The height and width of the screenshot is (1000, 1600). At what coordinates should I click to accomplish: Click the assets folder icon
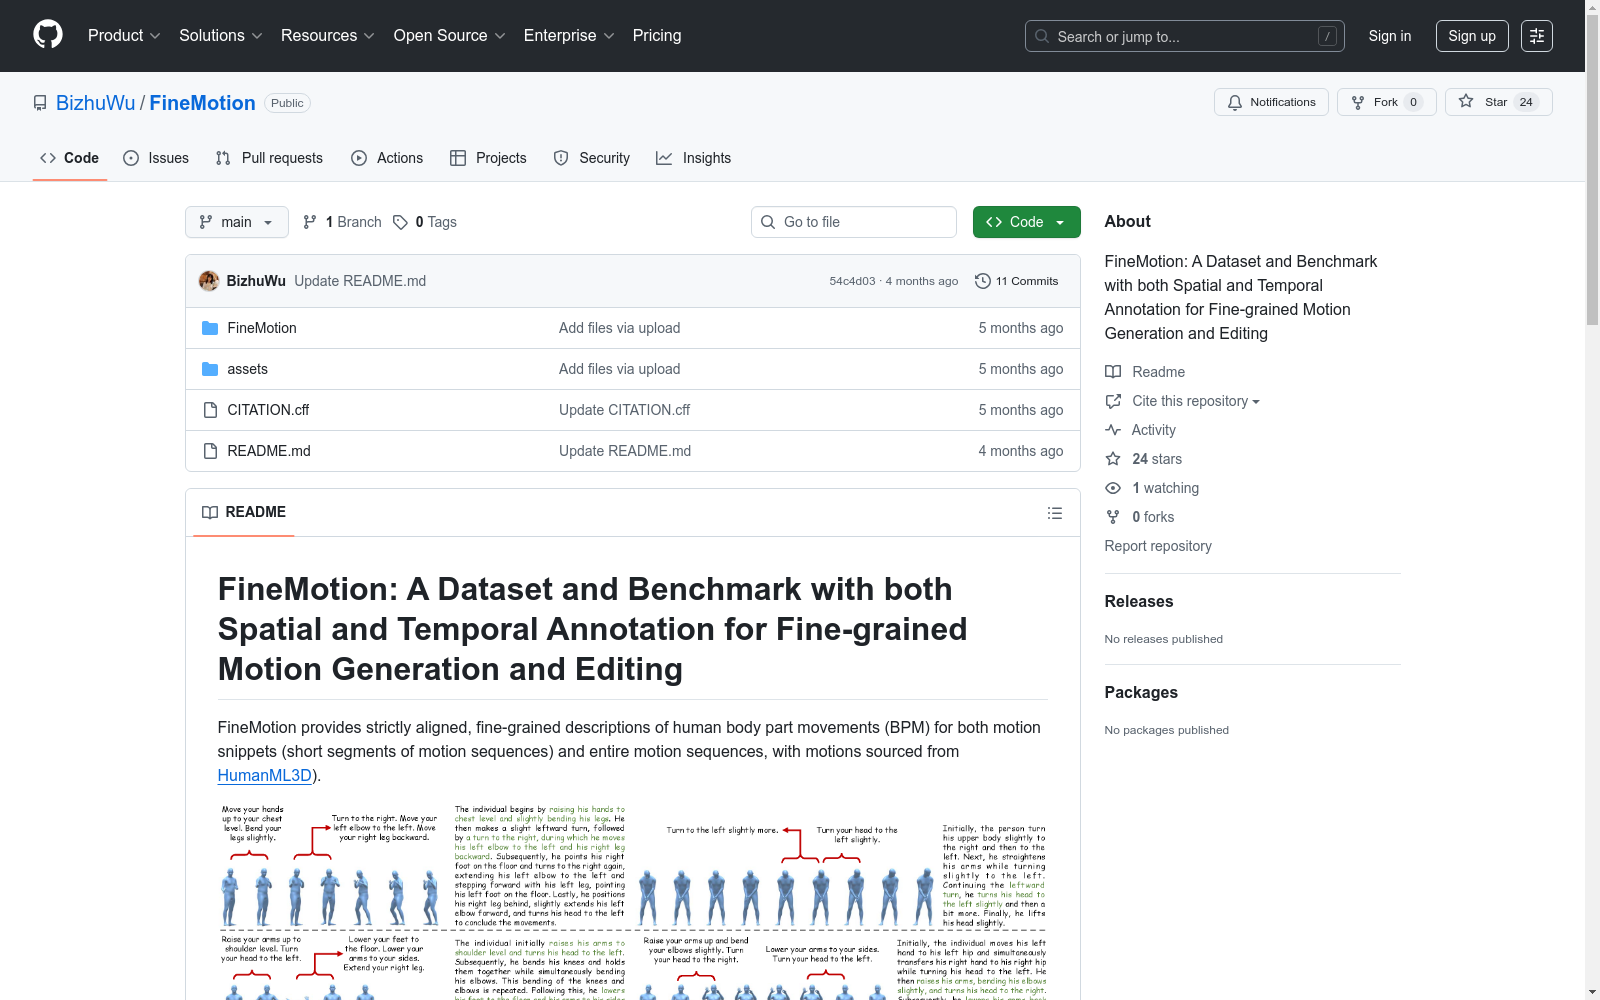coord(210,369)
